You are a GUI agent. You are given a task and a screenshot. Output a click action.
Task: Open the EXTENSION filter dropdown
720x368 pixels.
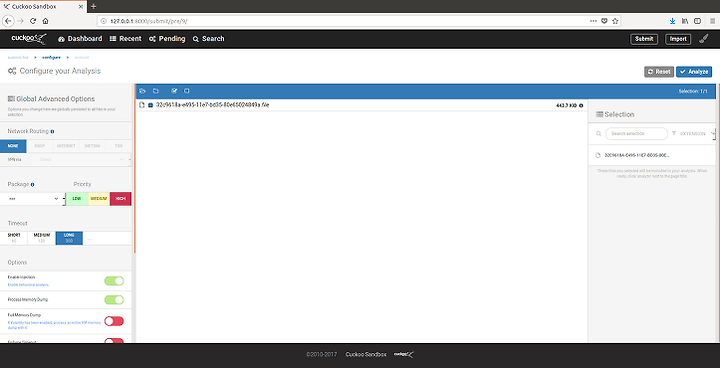click(x=697, y=134)
